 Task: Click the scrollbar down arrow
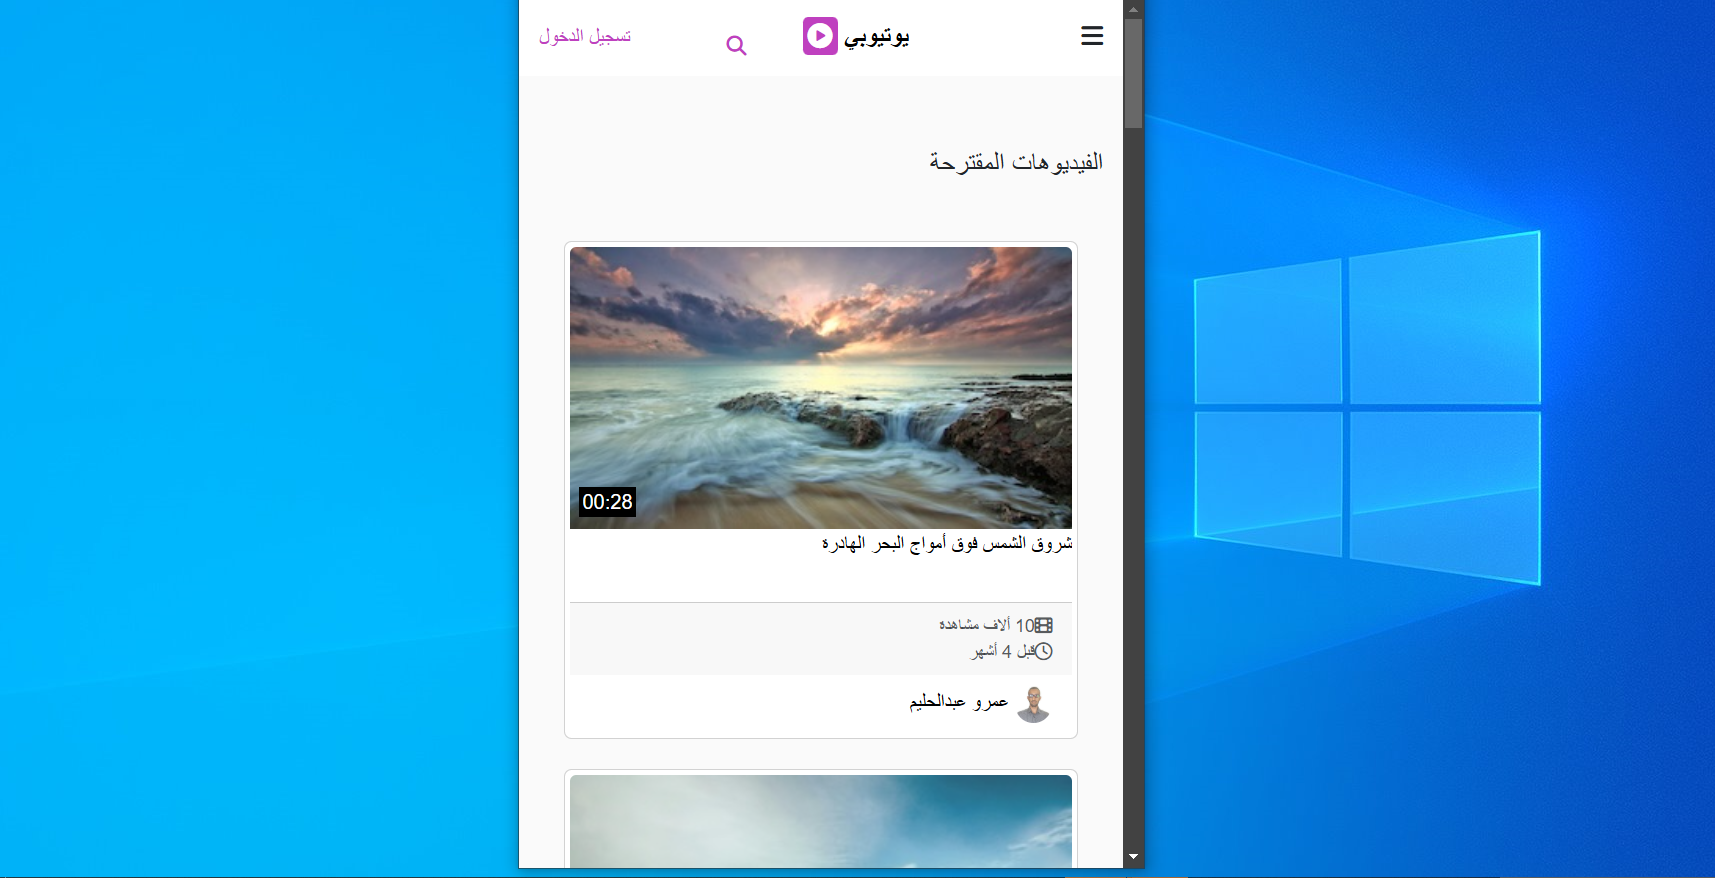click(1133, 857)
